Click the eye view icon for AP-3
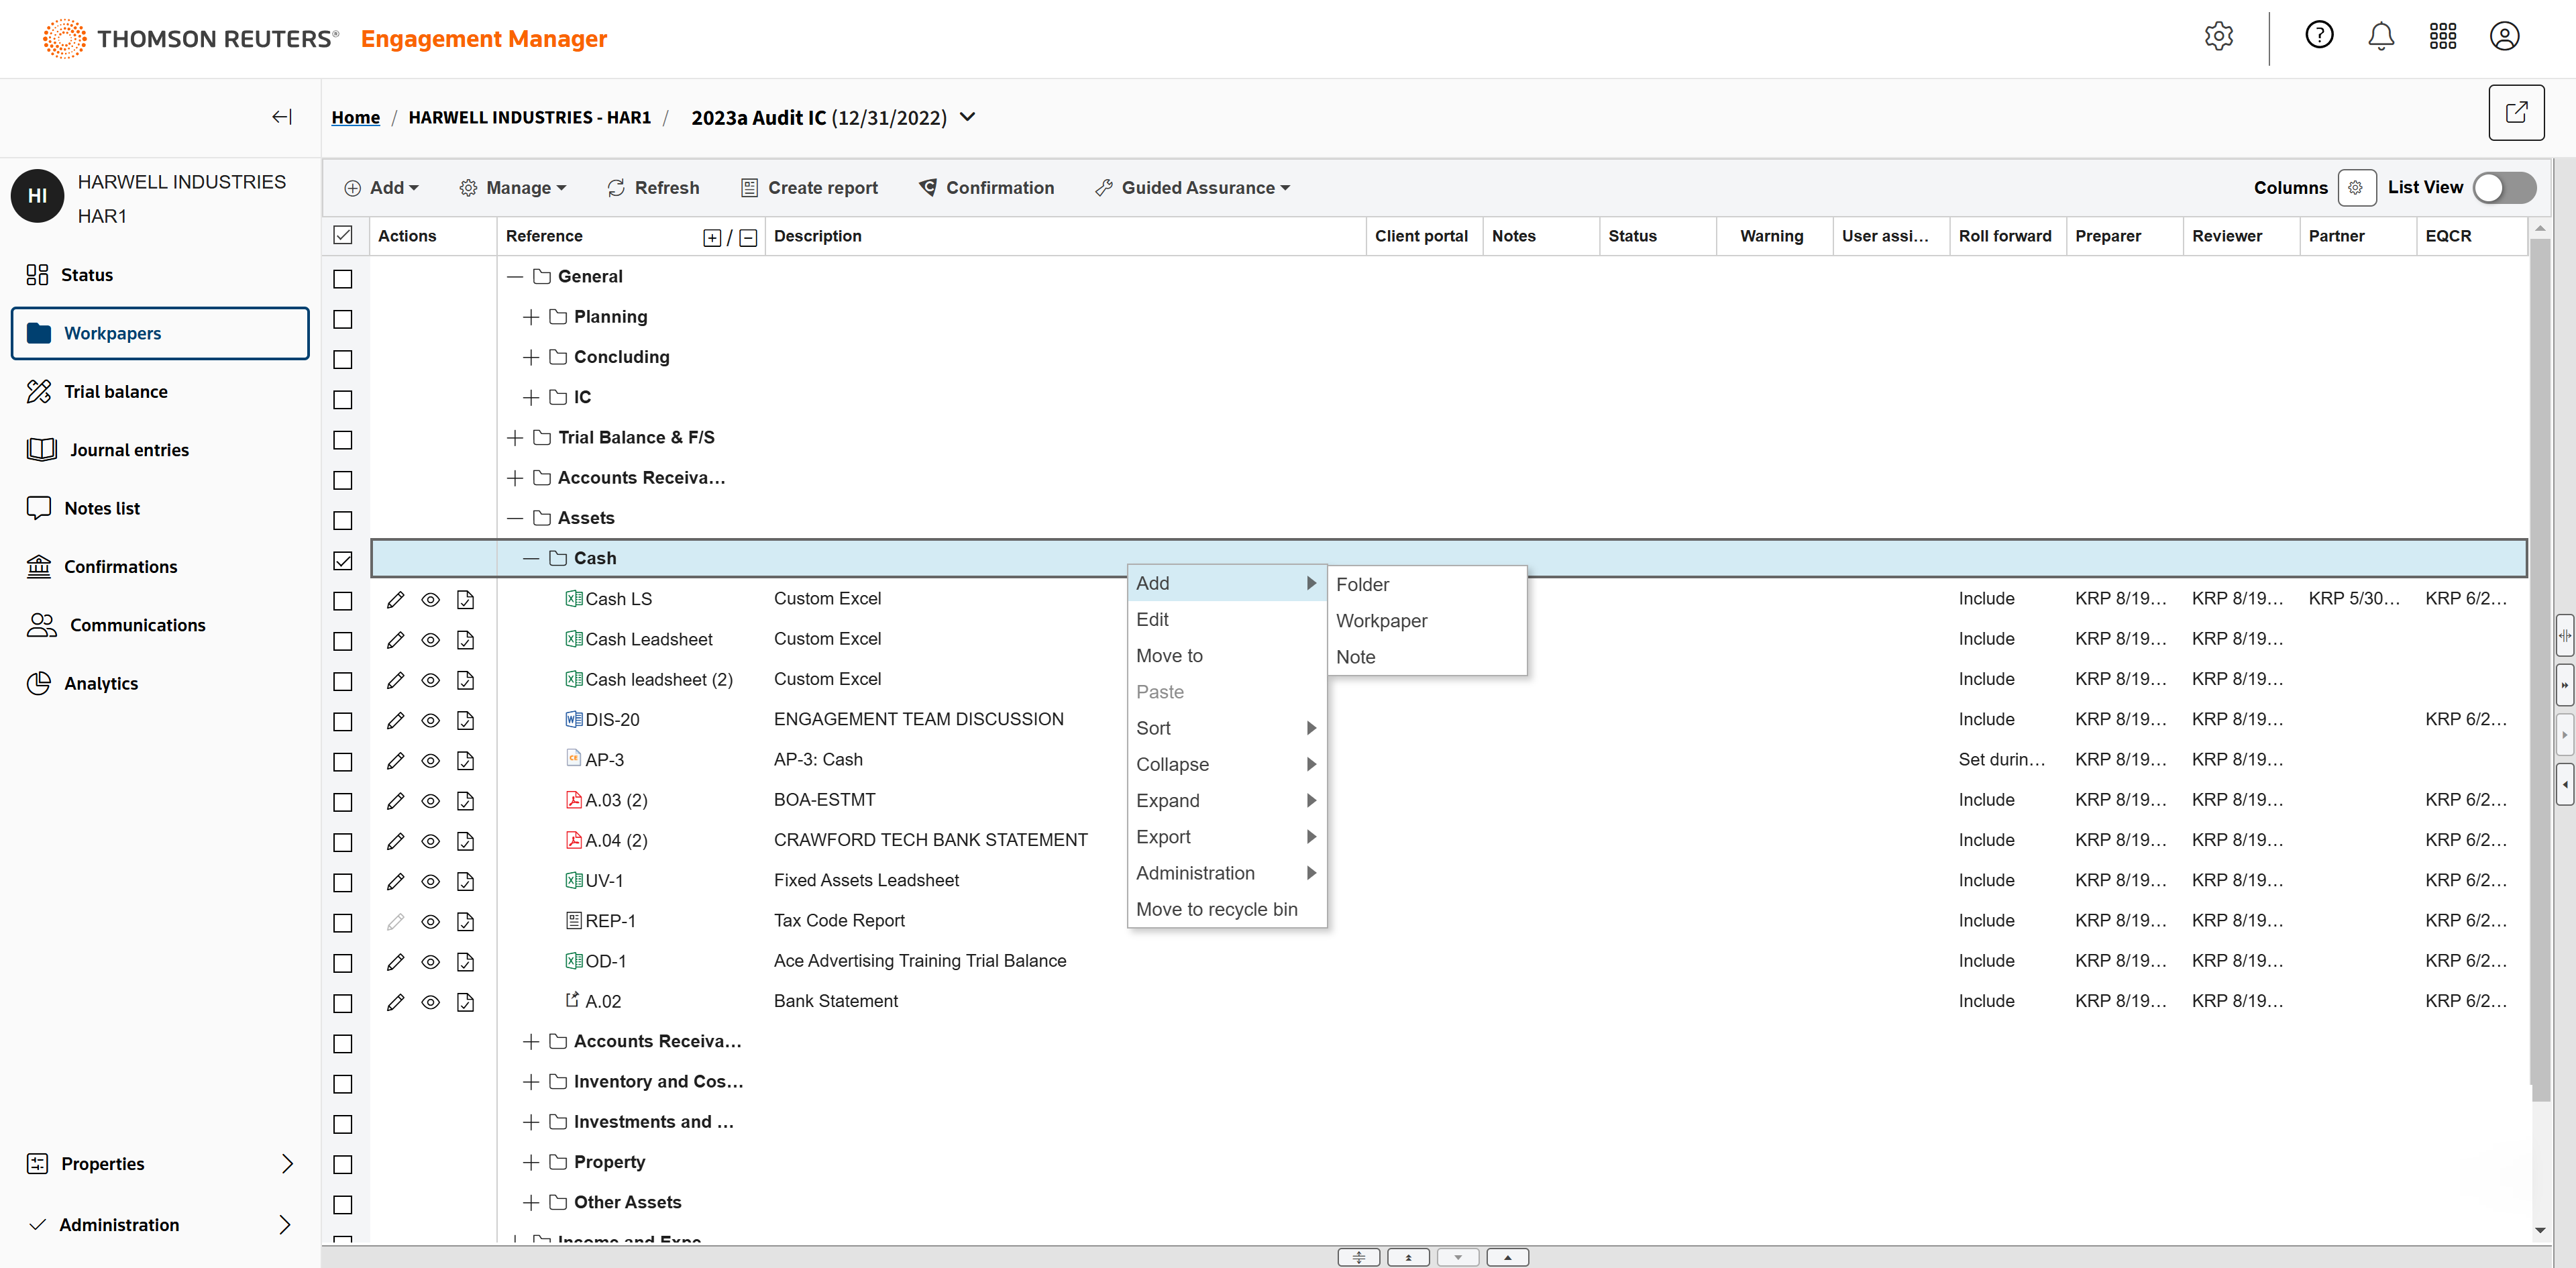The width and height of the screenshot is (2576, 1268). click(x=430, y=761)
